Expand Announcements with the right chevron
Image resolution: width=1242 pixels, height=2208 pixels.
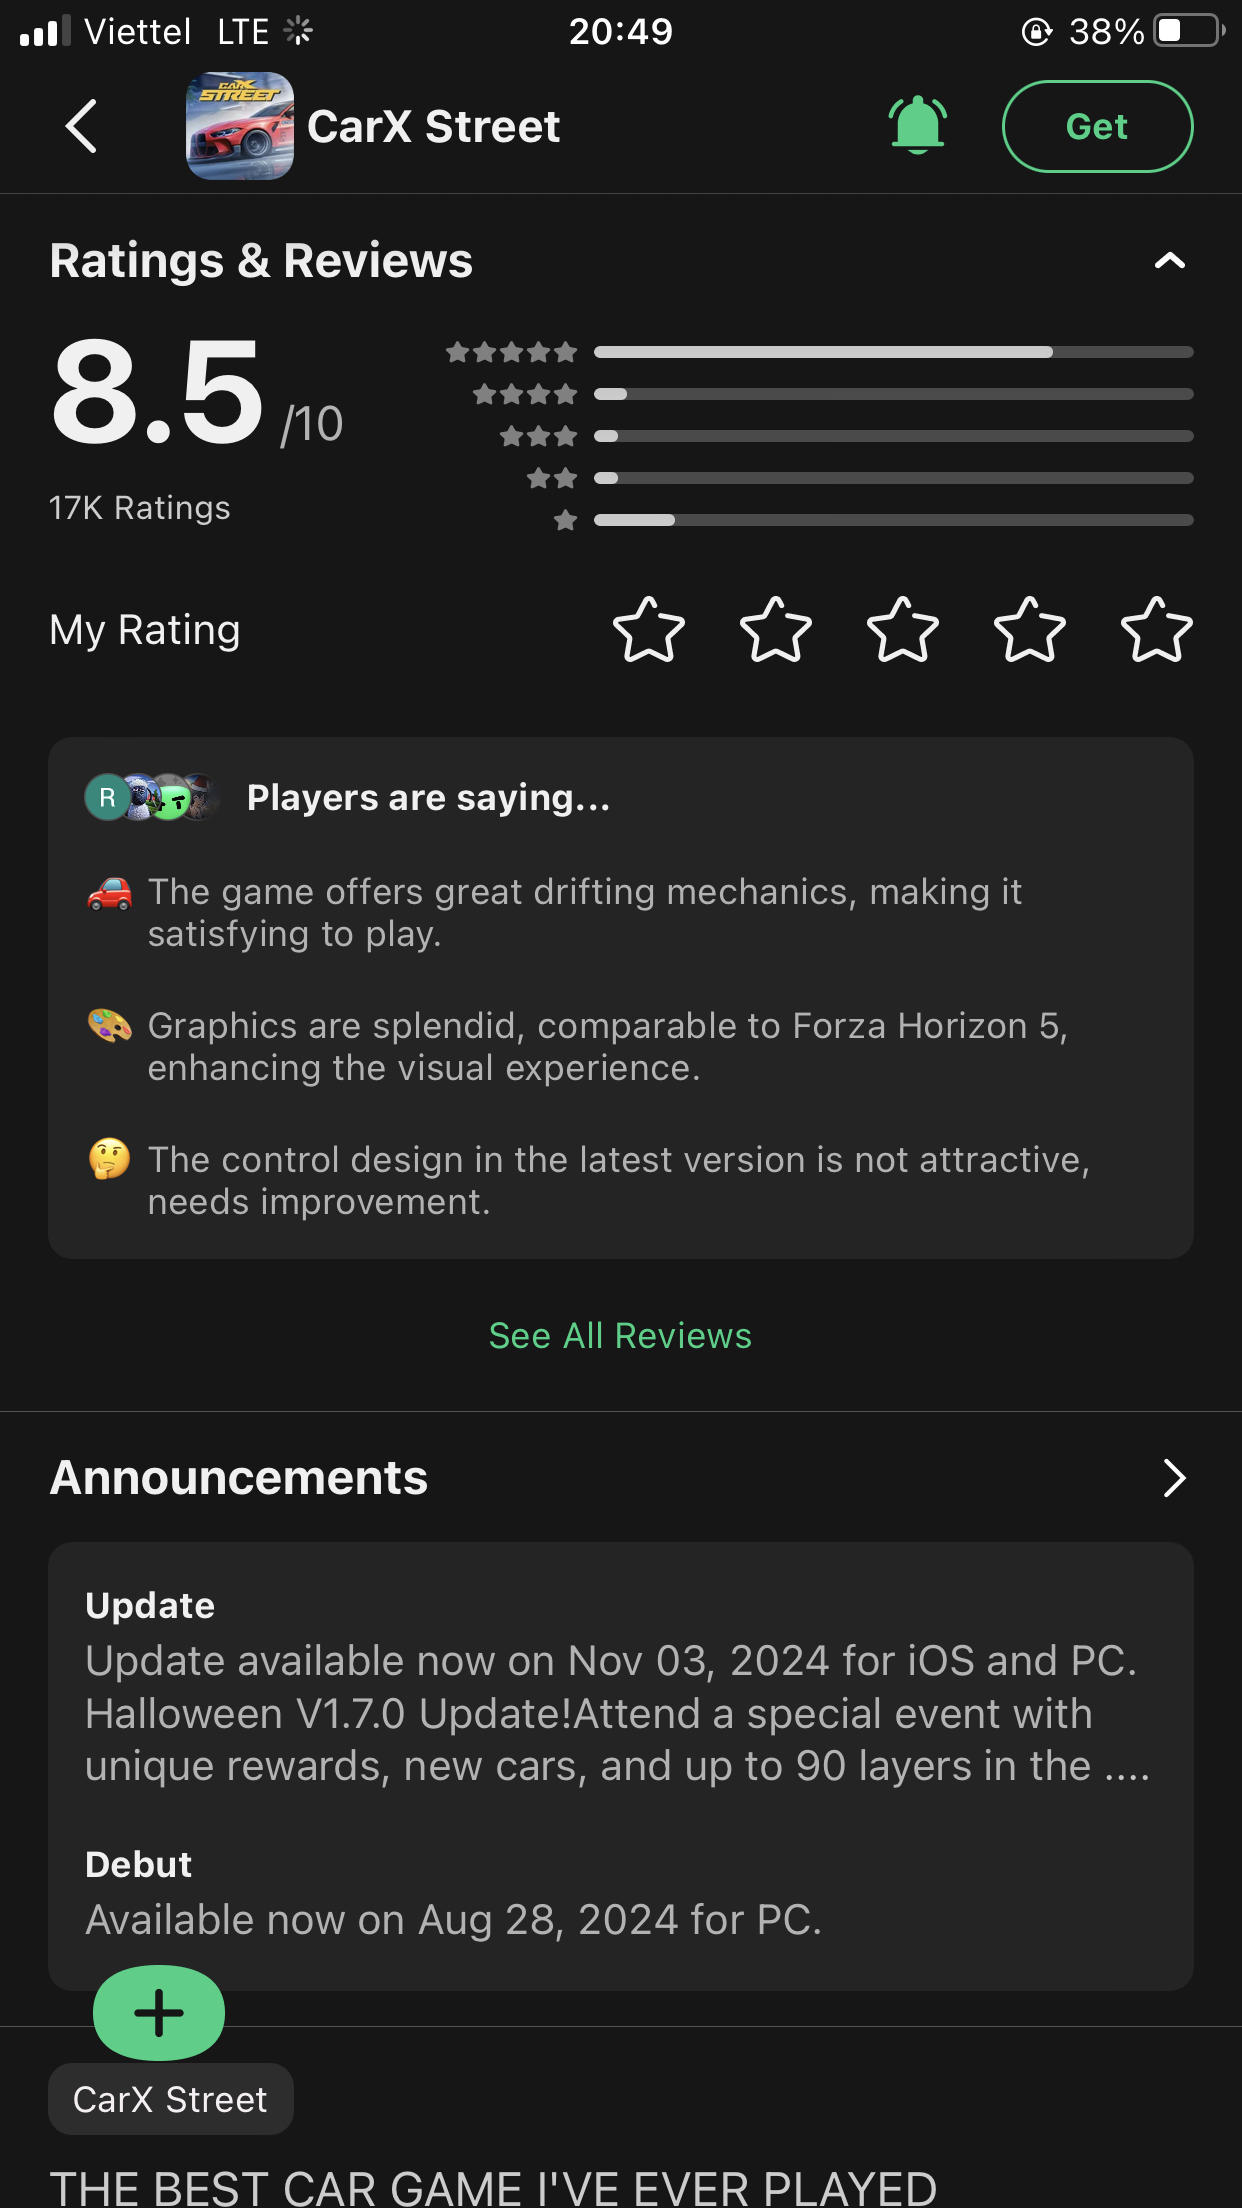pos(1174,1478)
